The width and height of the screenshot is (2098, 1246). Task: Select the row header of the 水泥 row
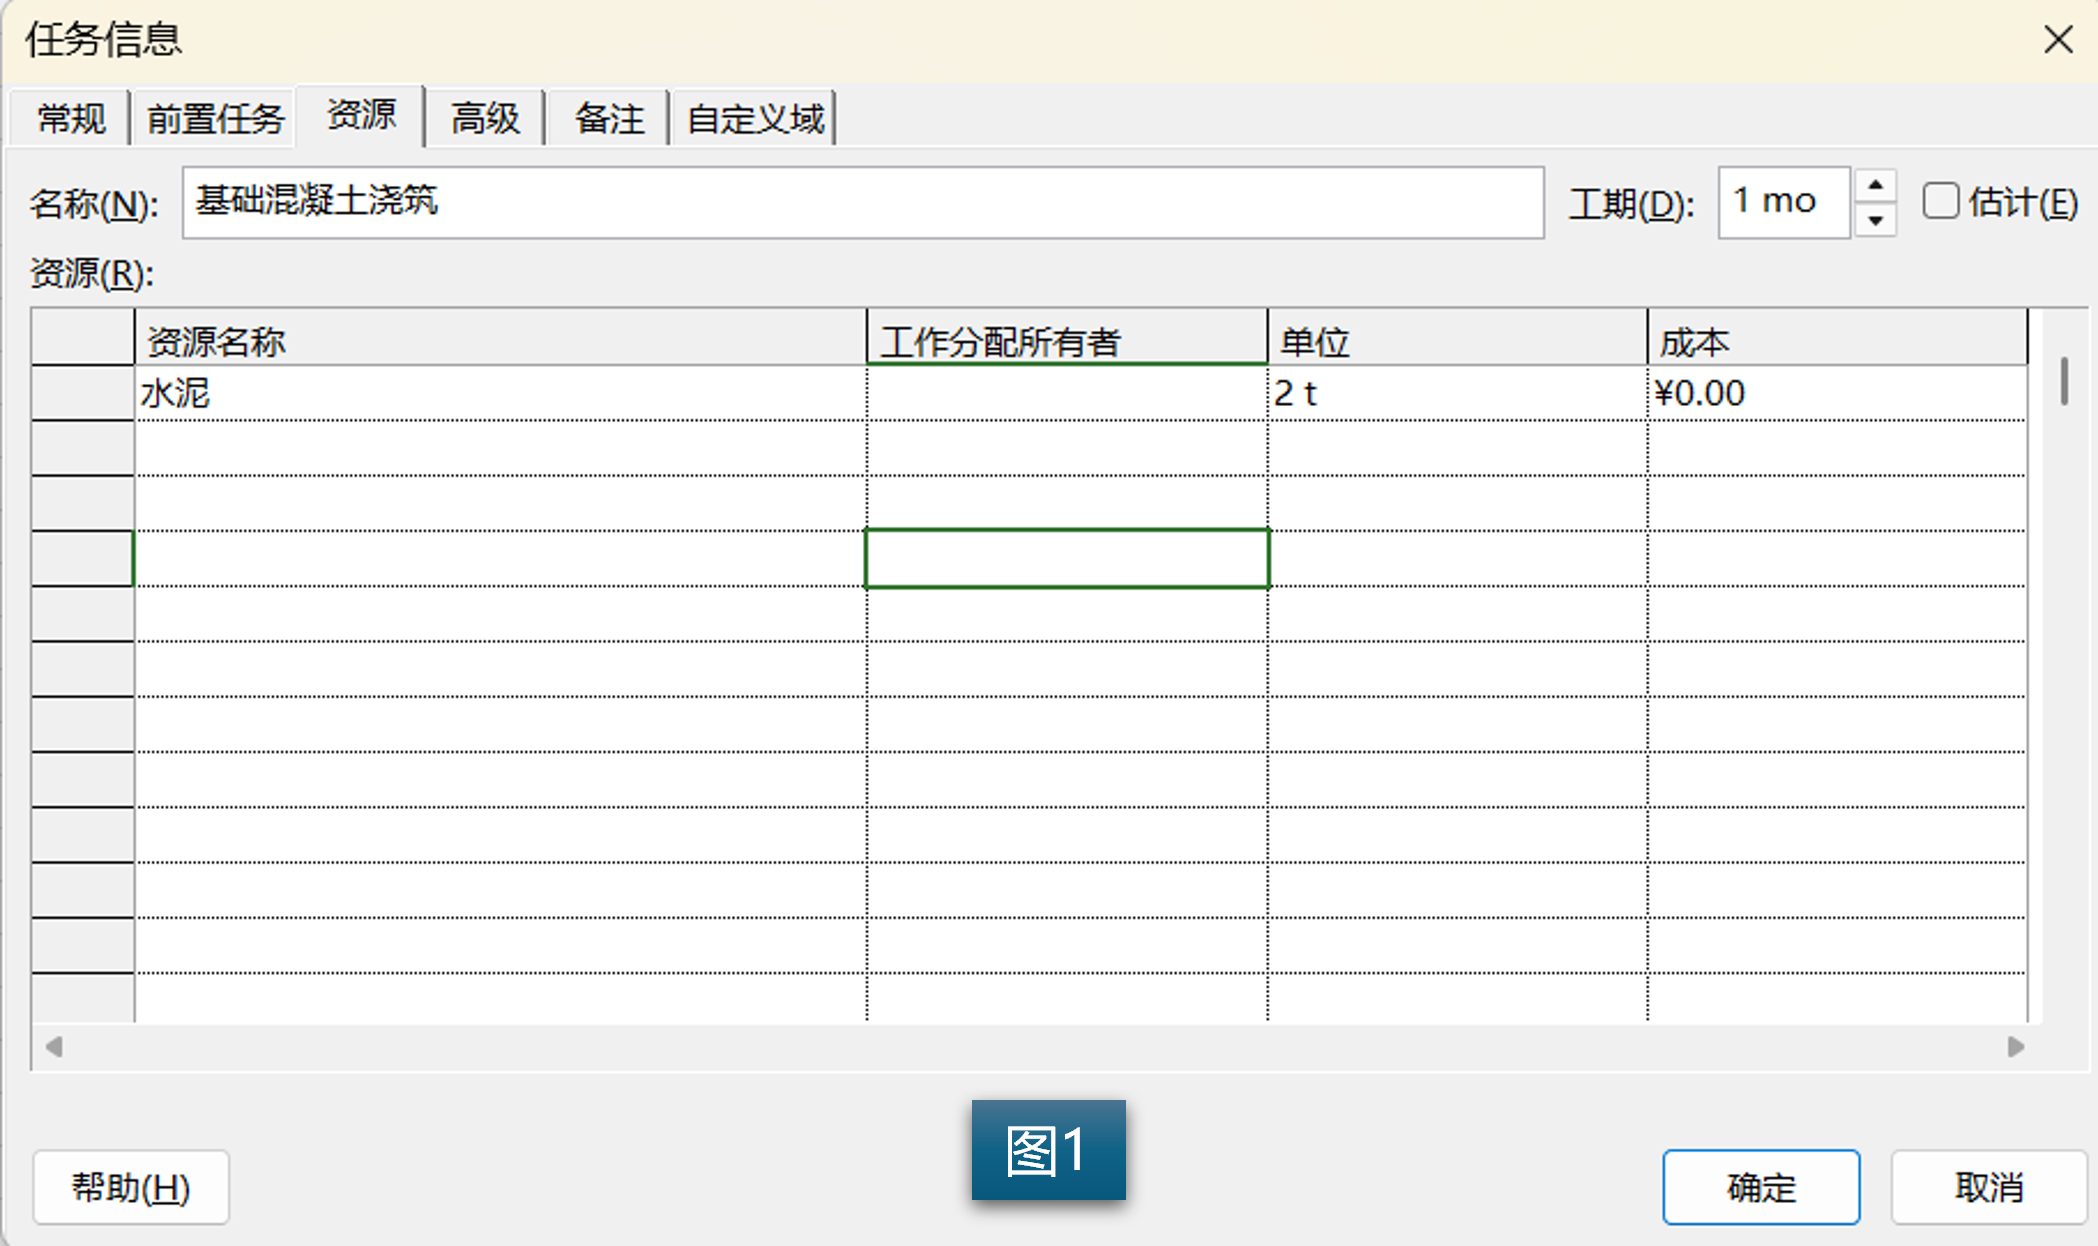pos(83,393)
